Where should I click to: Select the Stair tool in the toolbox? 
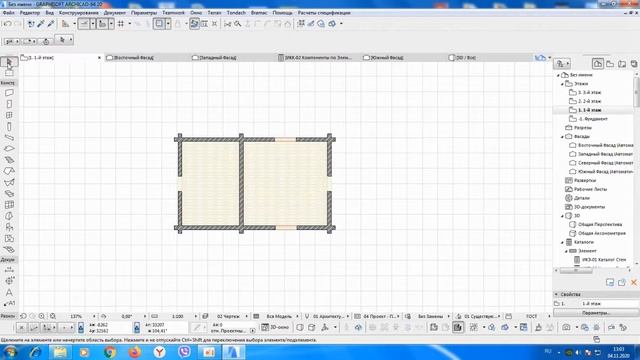(9, 160)
